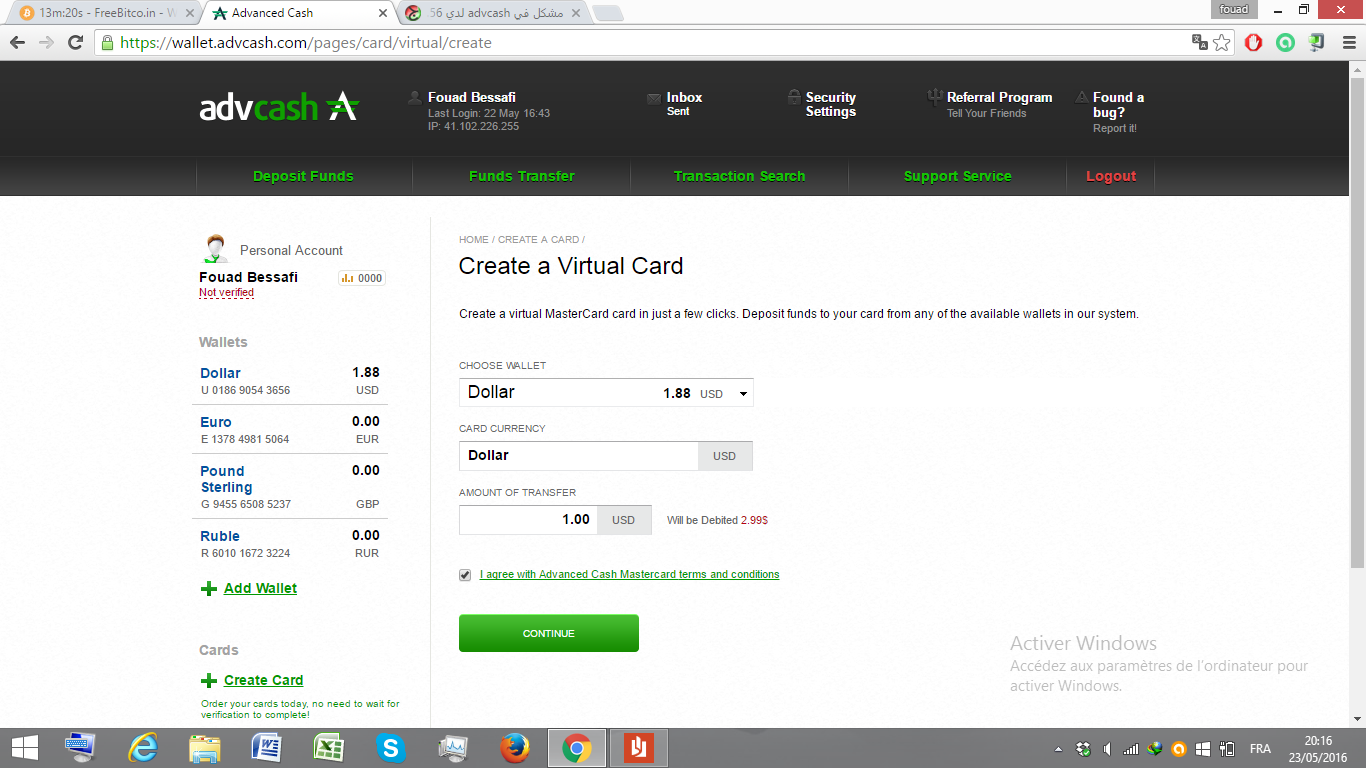Click the FRA keyboard language indicator
1366x768 pixels.
click(x=1260, y=749)
